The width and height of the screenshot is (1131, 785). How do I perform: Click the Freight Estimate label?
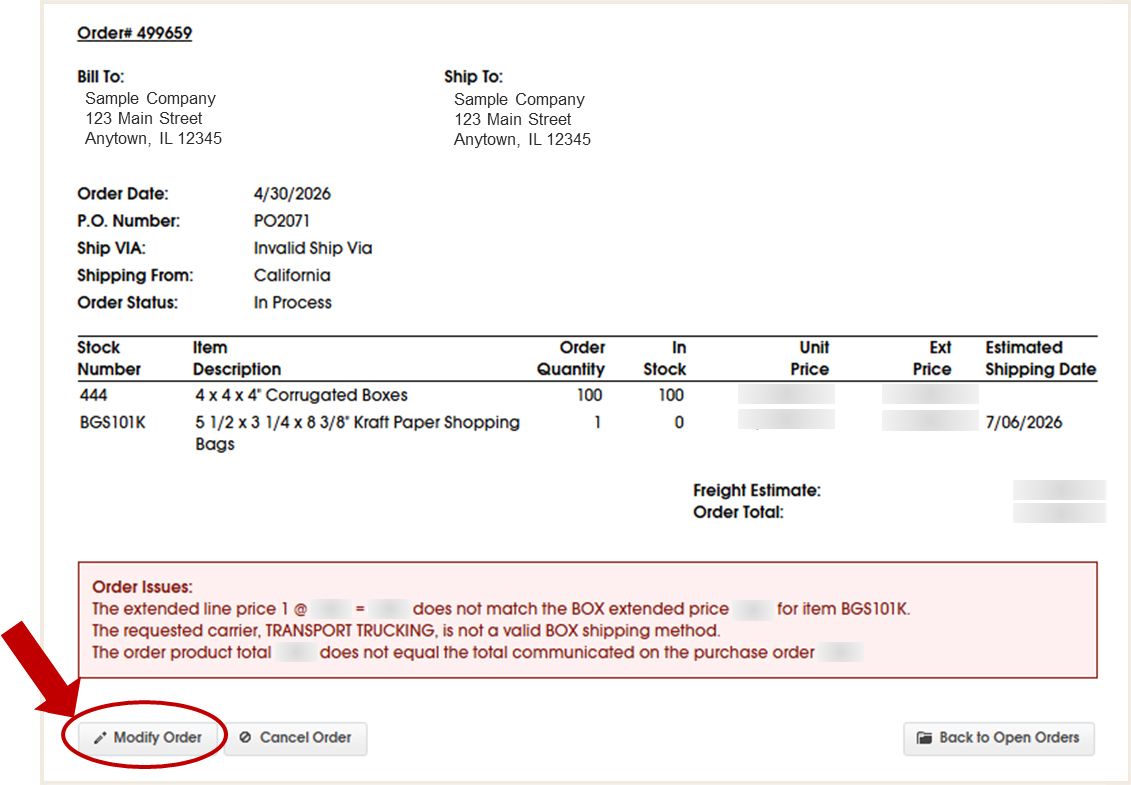pos(757,491)
